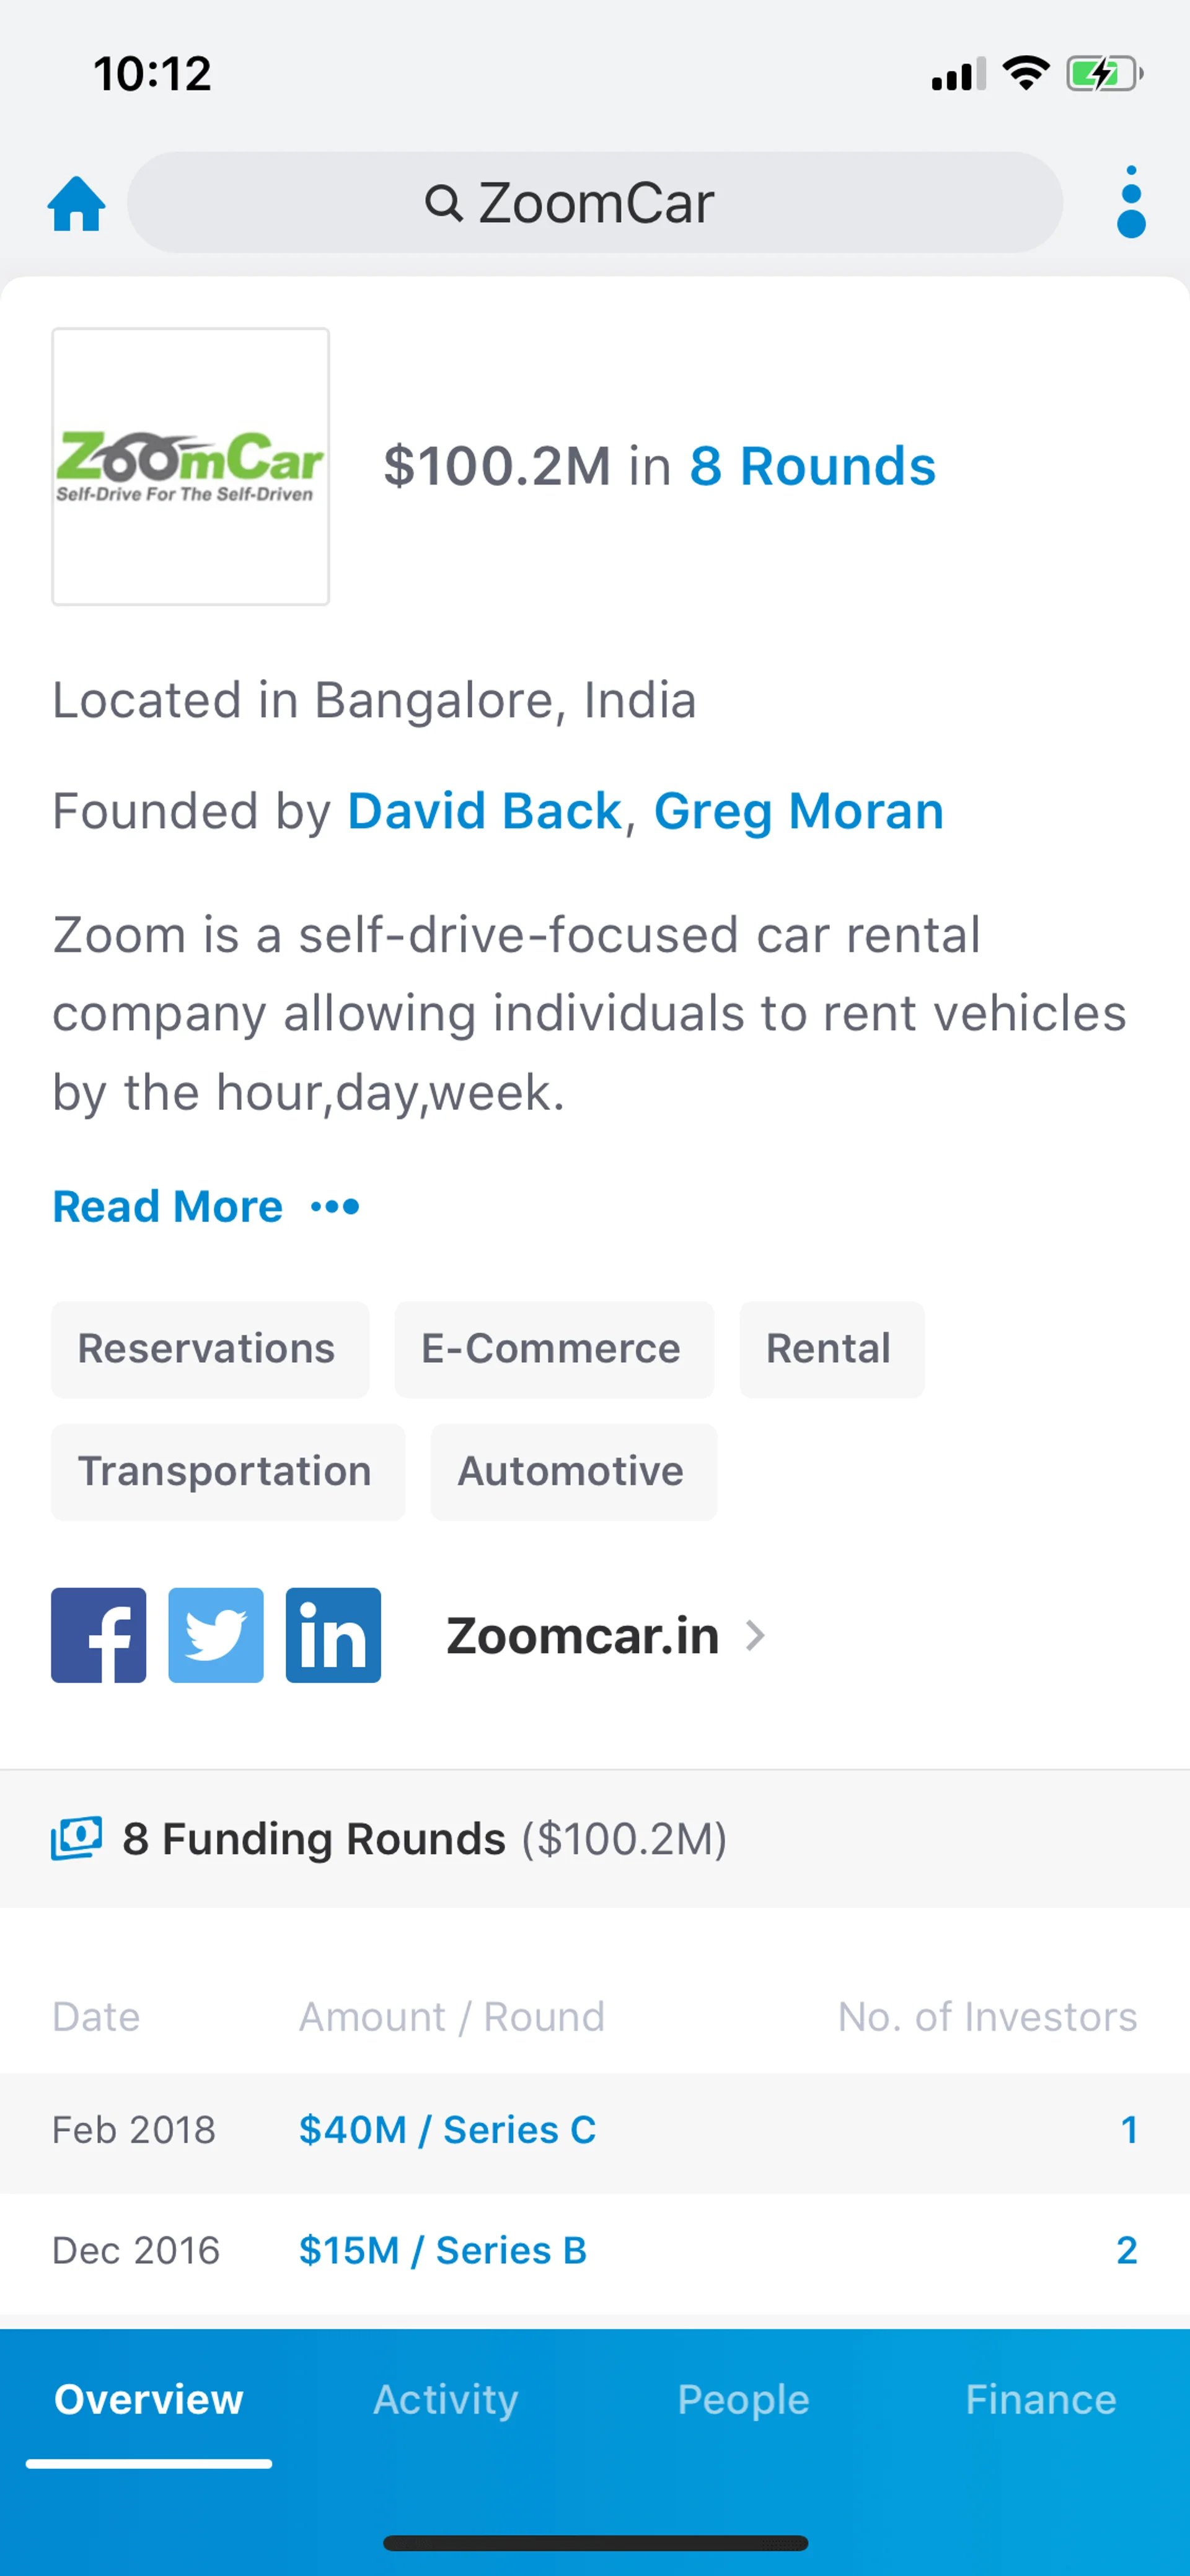View founder David Back's profile

pos(485,811)
